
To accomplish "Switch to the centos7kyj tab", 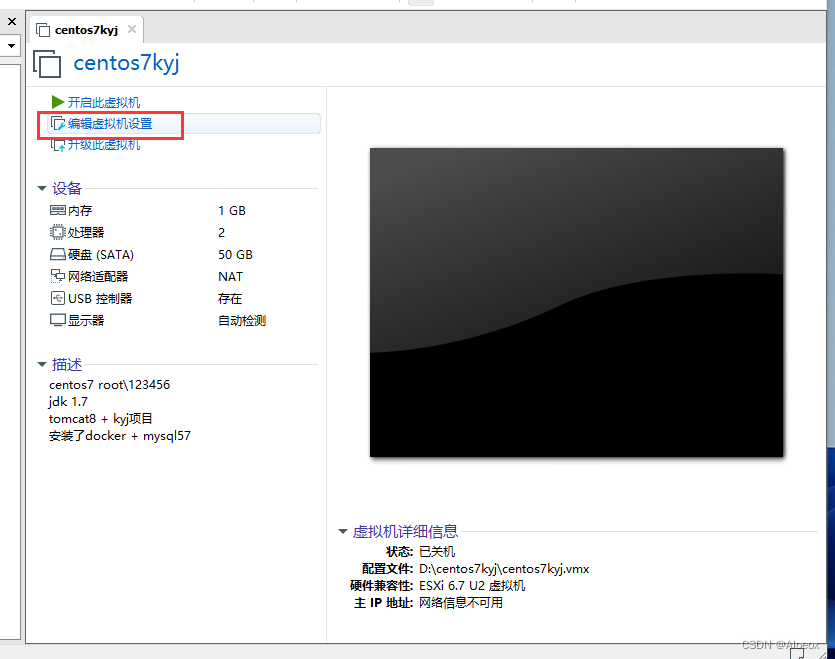I will (87, 30).
